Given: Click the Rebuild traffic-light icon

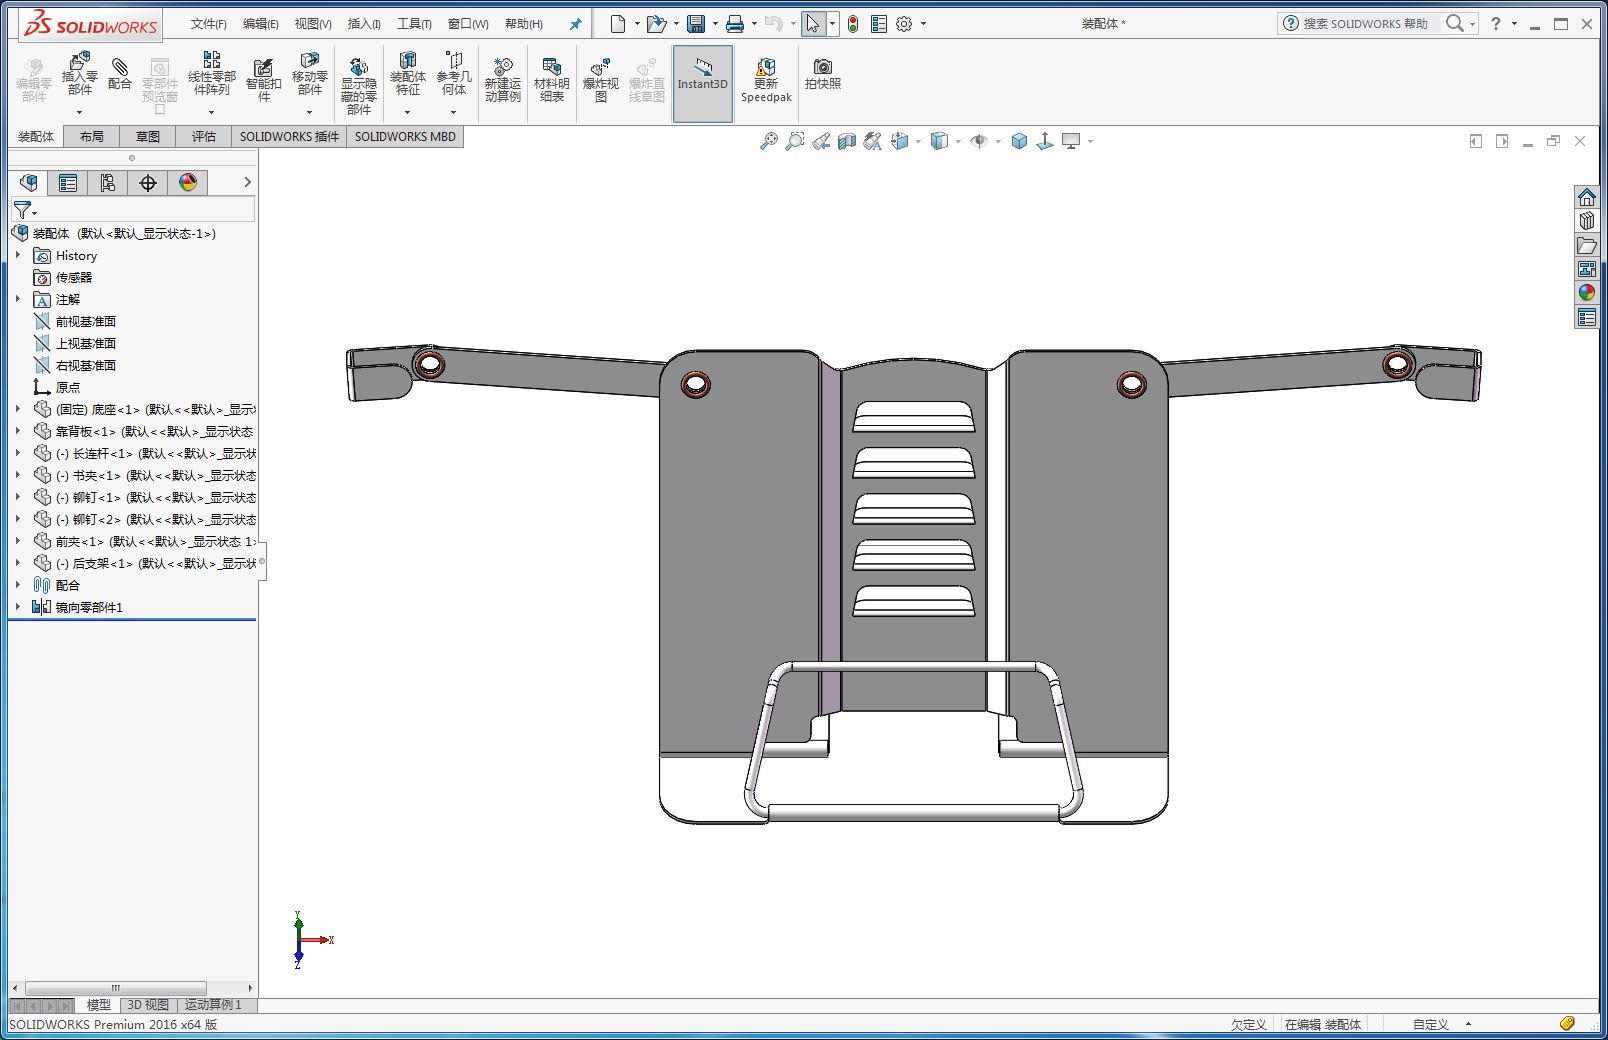Looking at the screenshot, I should [x=853, y=24].
